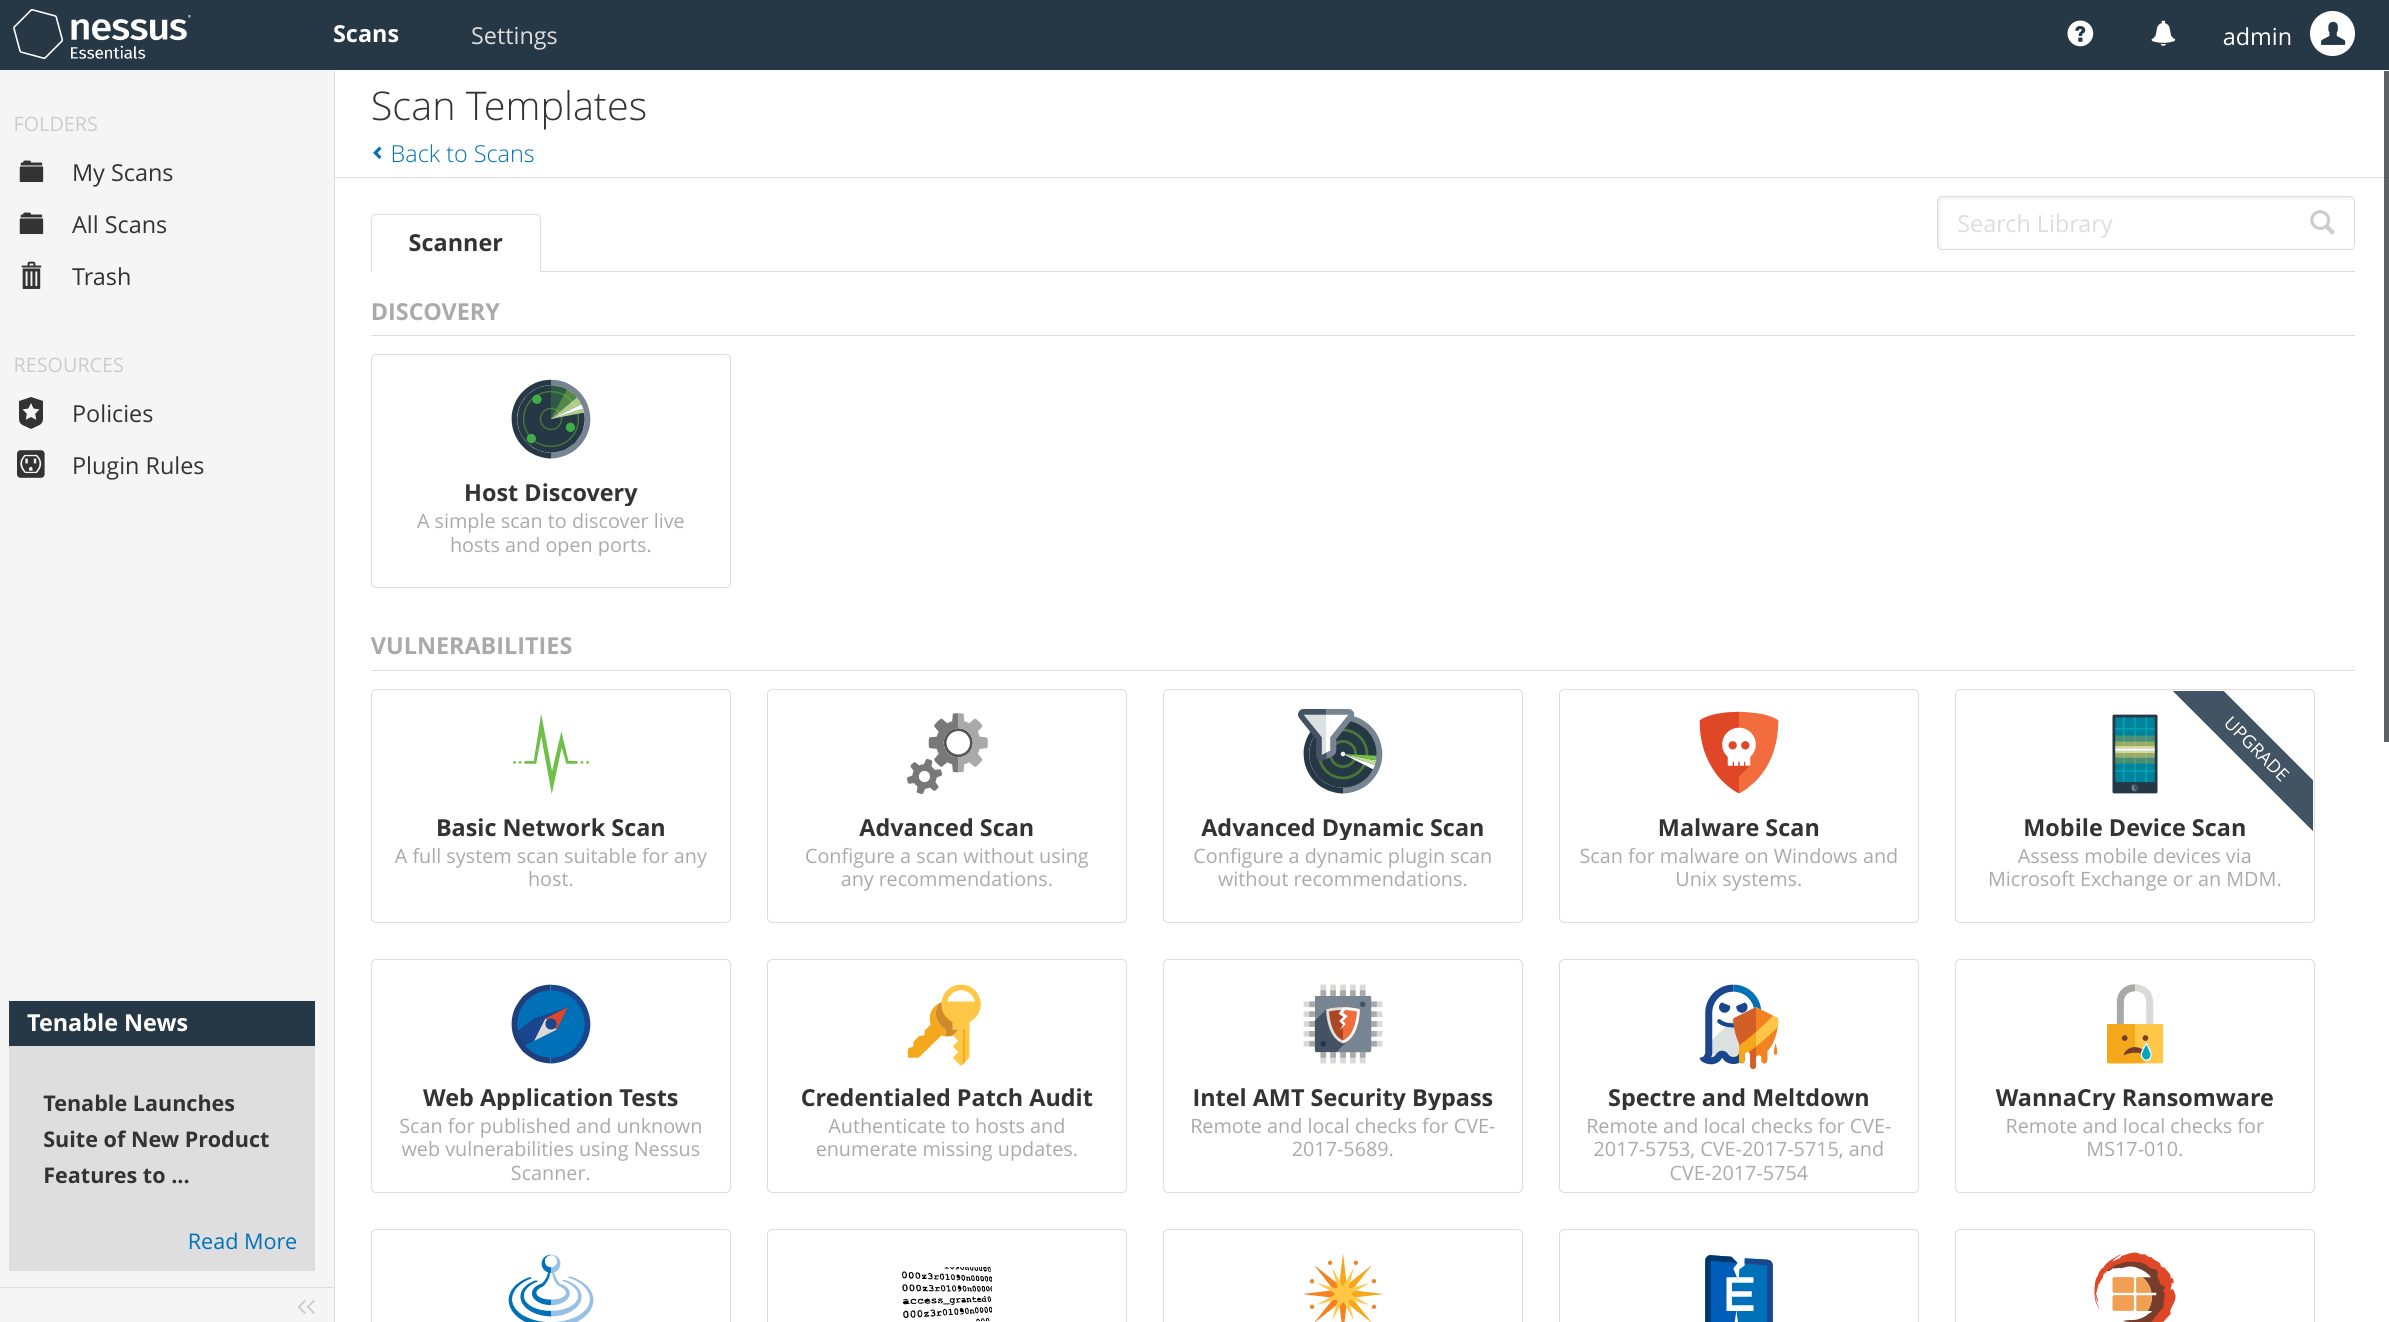The width and height of the screenshot is (2389, 1322).
Task: Click the notification bell icon
Action: (x=2164, y=34)
